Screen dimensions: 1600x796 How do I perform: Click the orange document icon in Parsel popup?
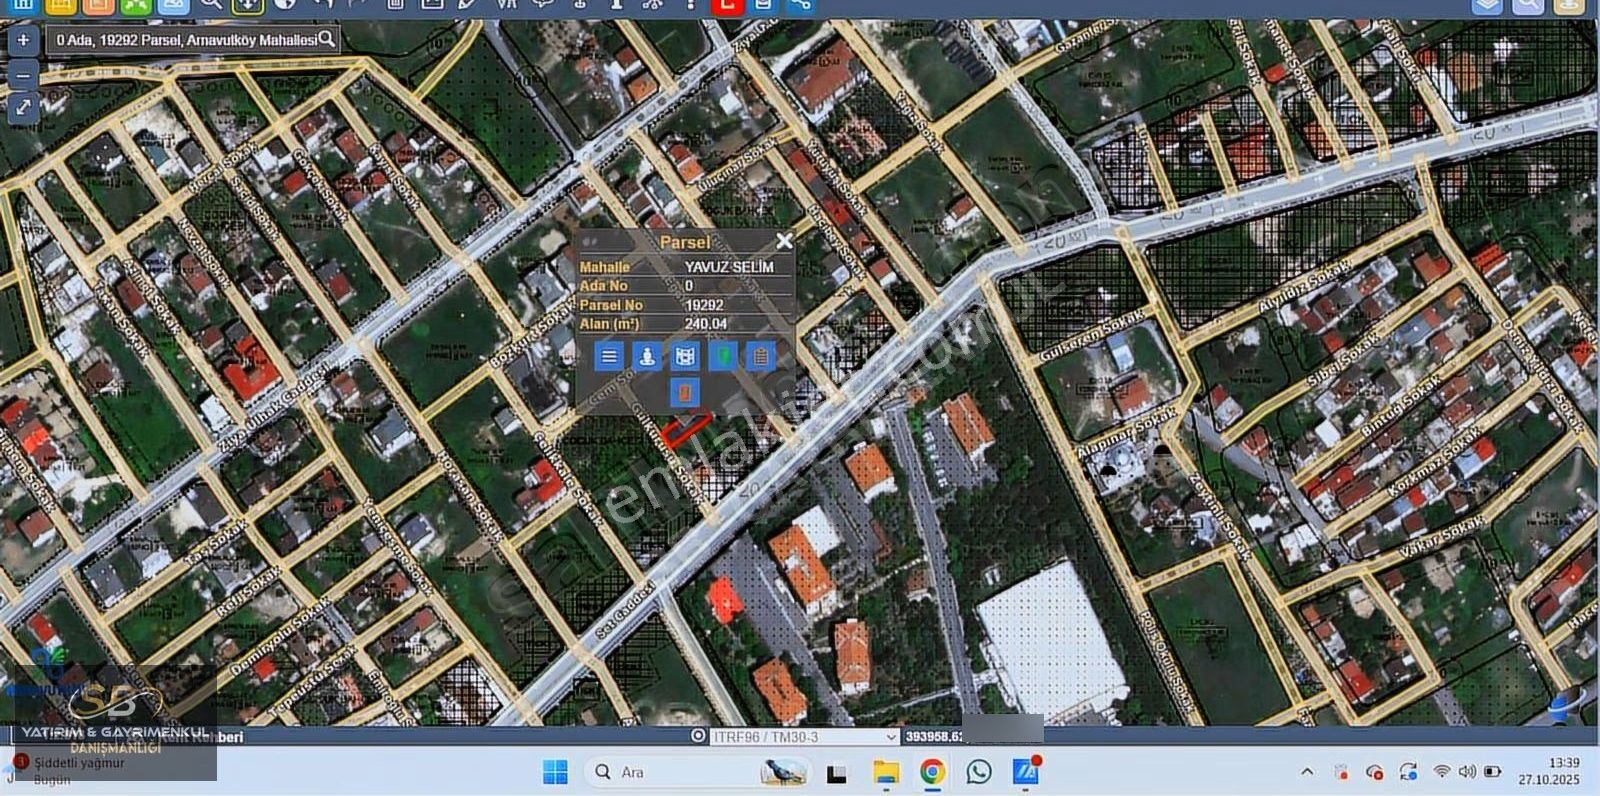[685, 392]
